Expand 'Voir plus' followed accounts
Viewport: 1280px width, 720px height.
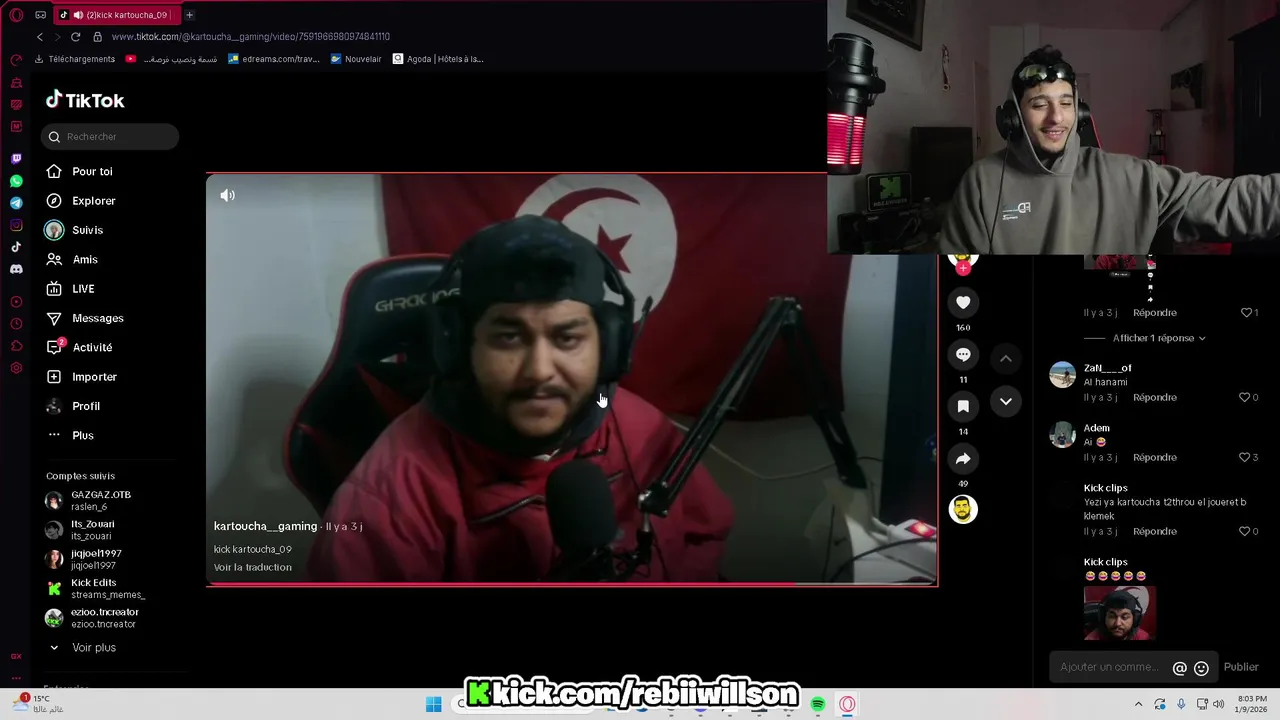click(82, 648)
